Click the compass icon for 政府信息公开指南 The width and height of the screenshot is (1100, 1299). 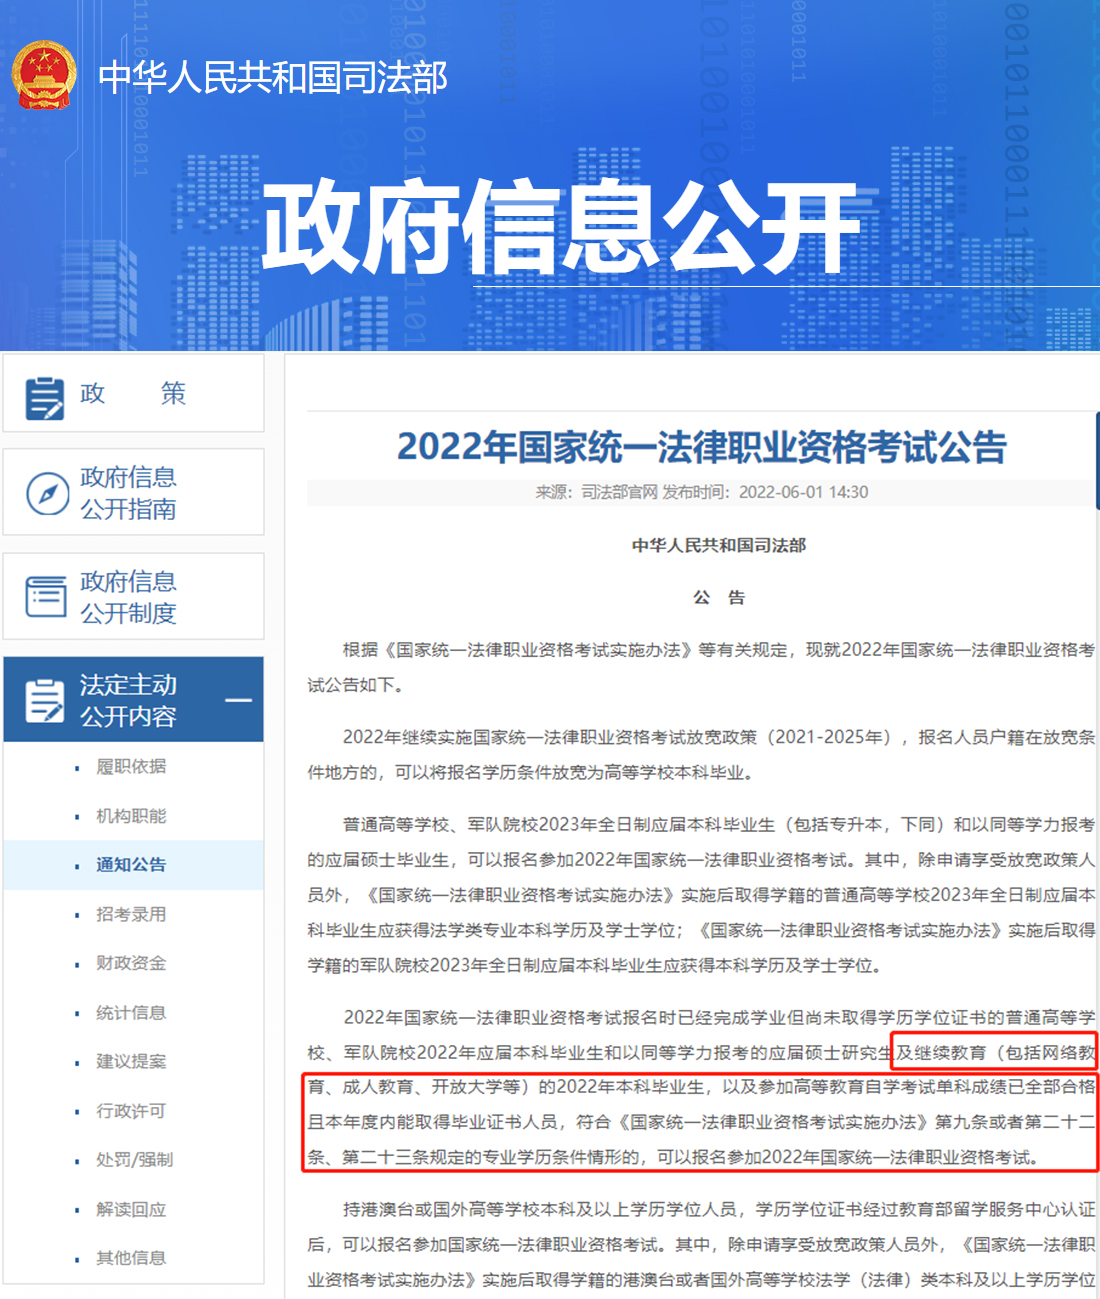coord(47,493)
